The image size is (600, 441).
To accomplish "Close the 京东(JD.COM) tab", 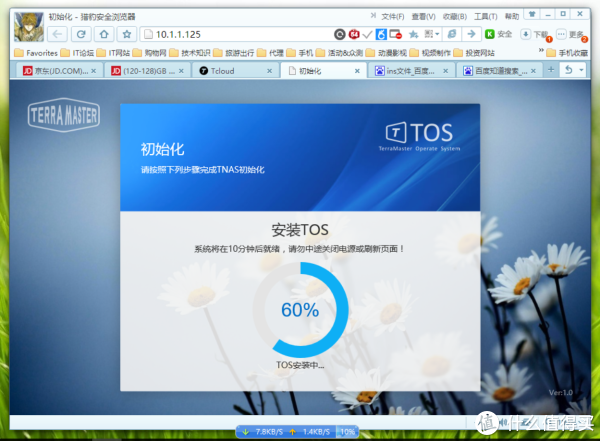I will [x=93, y=71].
